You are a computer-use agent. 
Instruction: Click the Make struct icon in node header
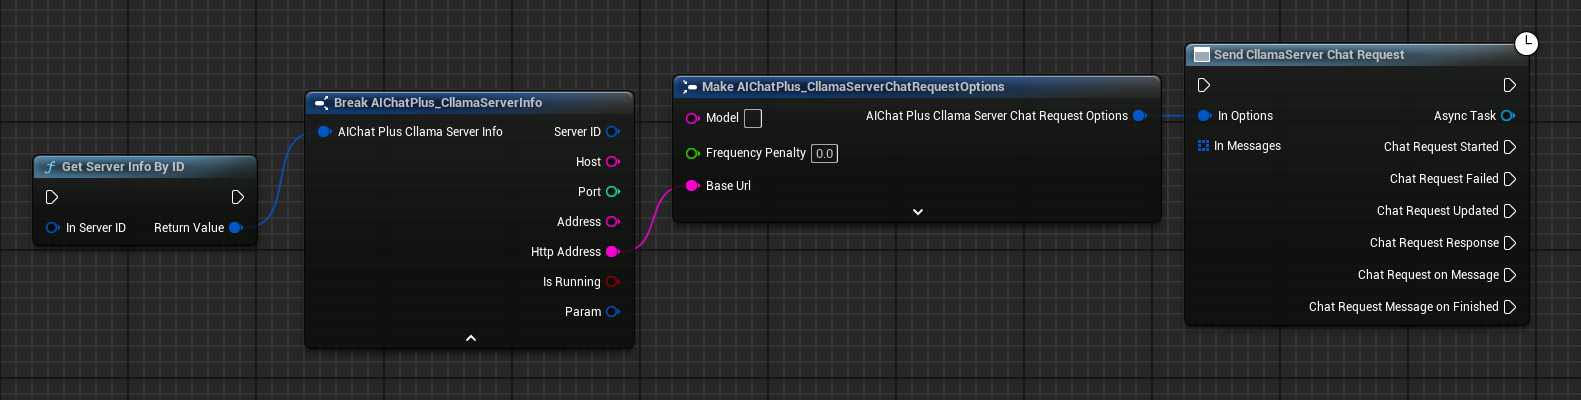pyautogui.click(x=689, y=87)
